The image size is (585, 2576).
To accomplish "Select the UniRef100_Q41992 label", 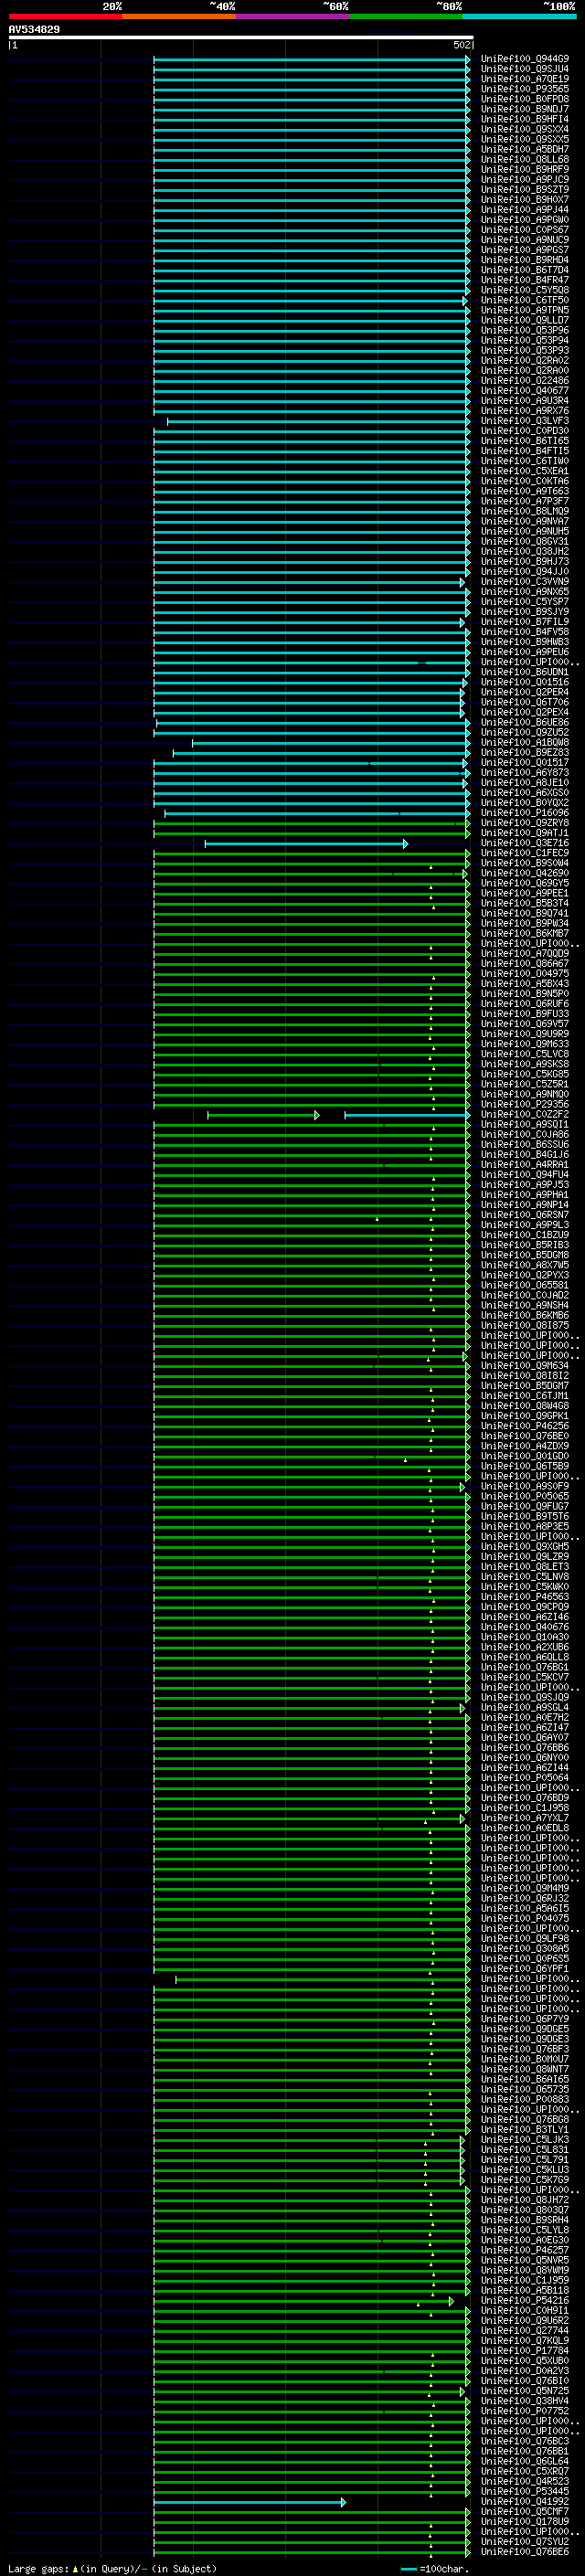I will pos(525,2501).
